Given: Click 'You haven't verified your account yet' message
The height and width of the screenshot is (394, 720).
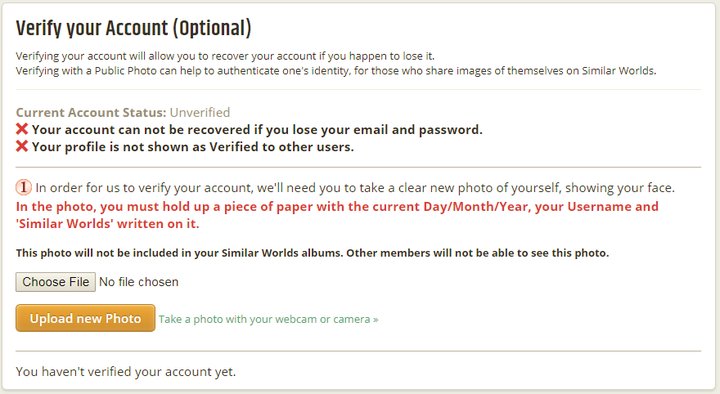Looking at the screenshot, I should 126,371.
